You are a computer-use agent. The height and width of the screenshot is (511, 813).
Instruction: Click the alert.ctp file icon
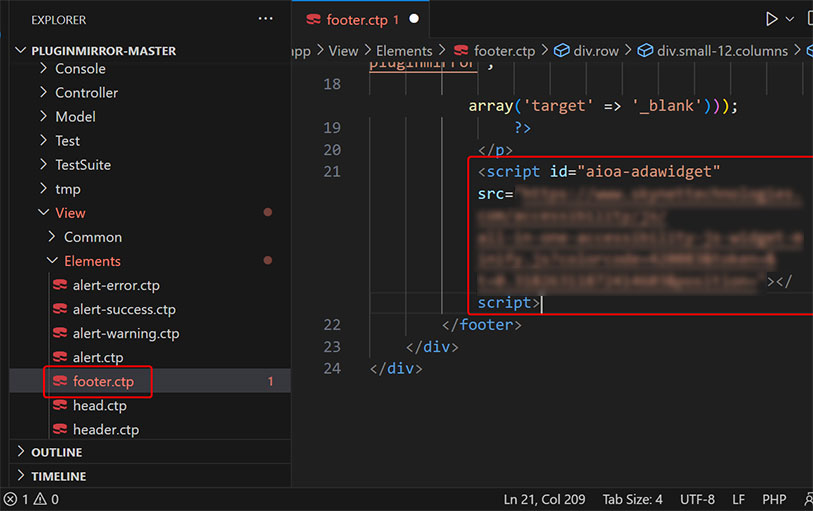coord(59,357)
